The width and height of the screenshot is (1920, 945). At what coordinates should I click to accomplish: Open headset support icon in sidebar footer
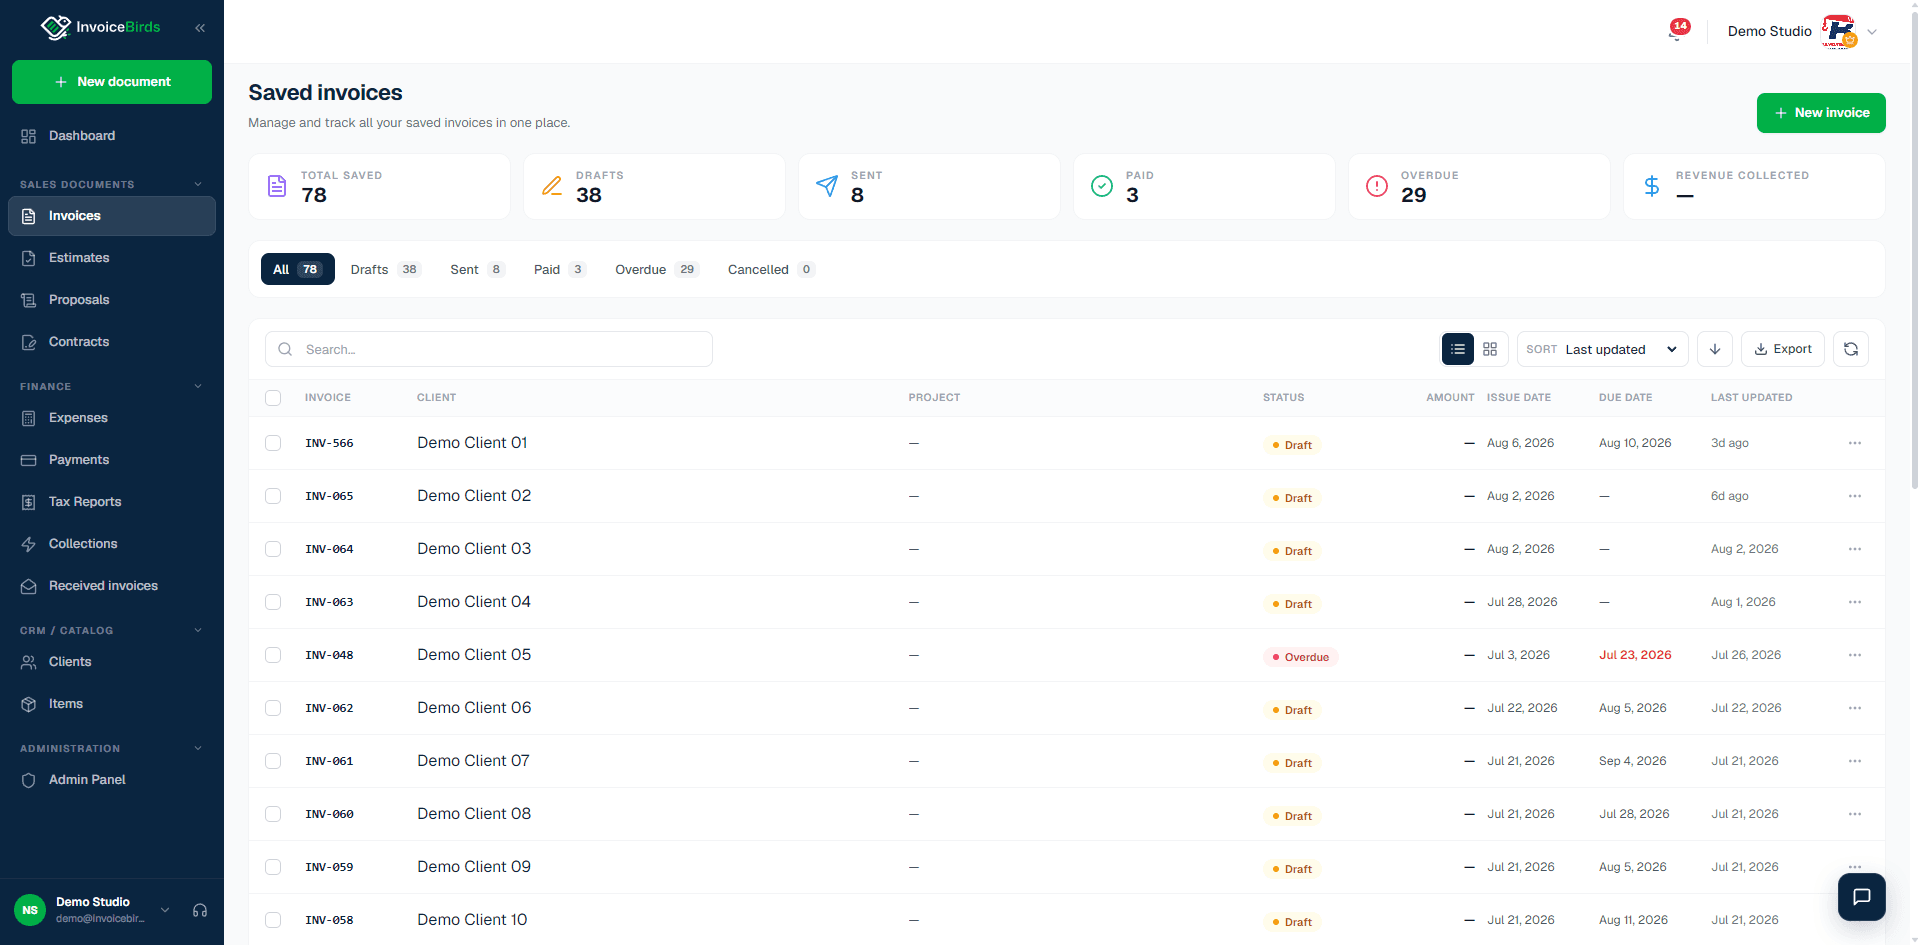tap(200, 910)
